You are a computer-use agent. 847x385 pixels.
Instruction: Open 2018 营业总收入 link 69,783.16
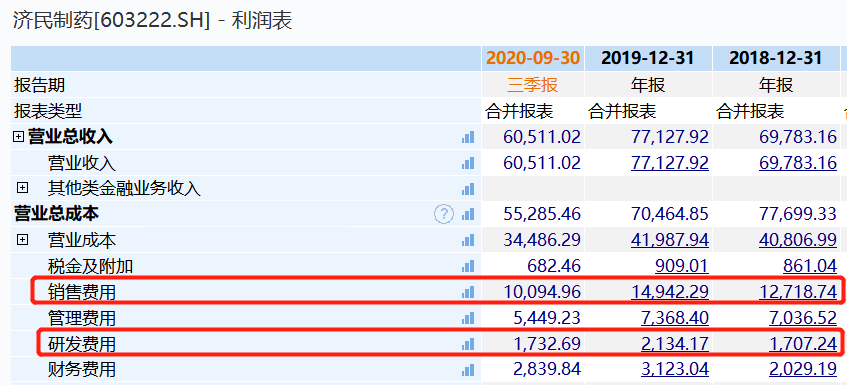[798, 137]
